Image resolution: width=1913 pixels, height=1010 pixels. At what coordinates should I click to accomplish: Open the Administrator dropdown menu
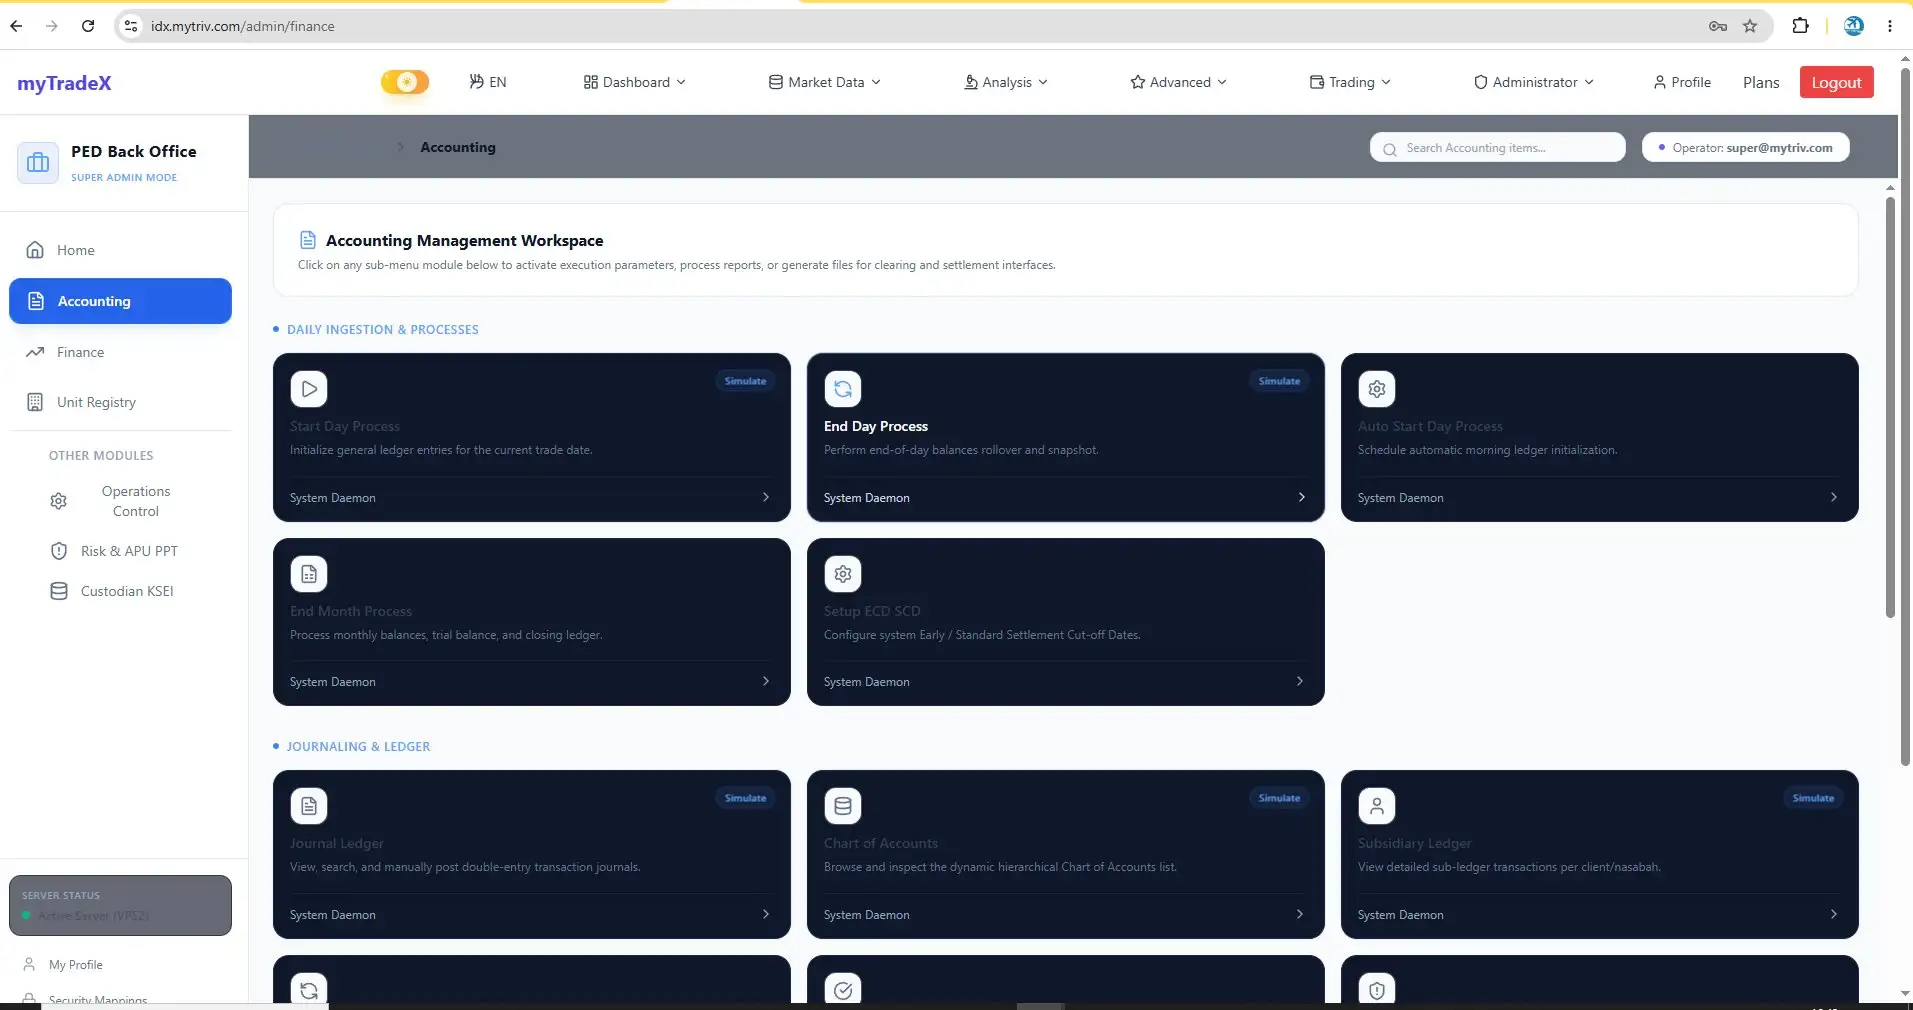1534,82
